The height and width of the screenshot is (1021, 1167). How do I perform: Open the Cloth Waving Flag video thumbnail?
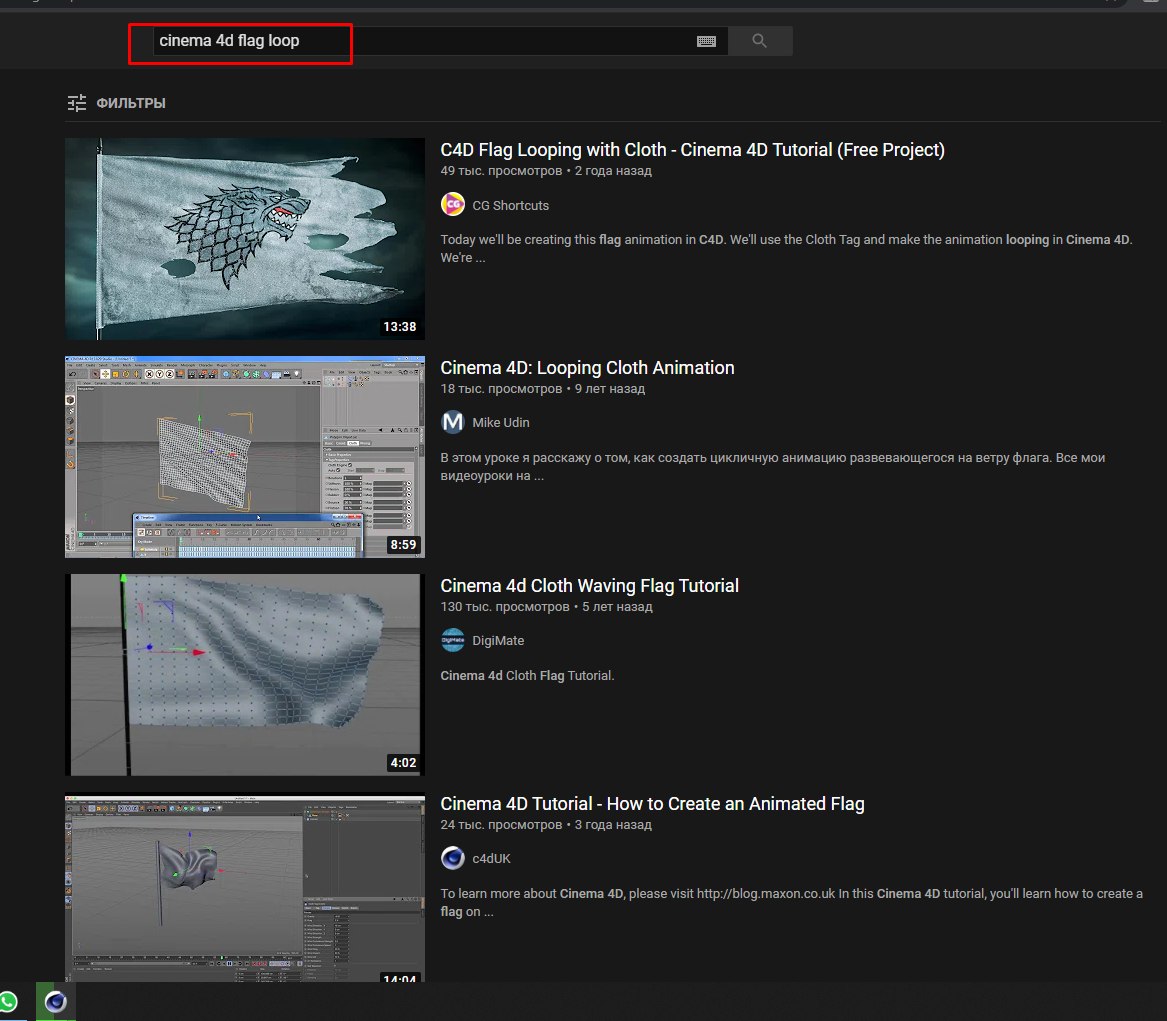click(245, 675)
